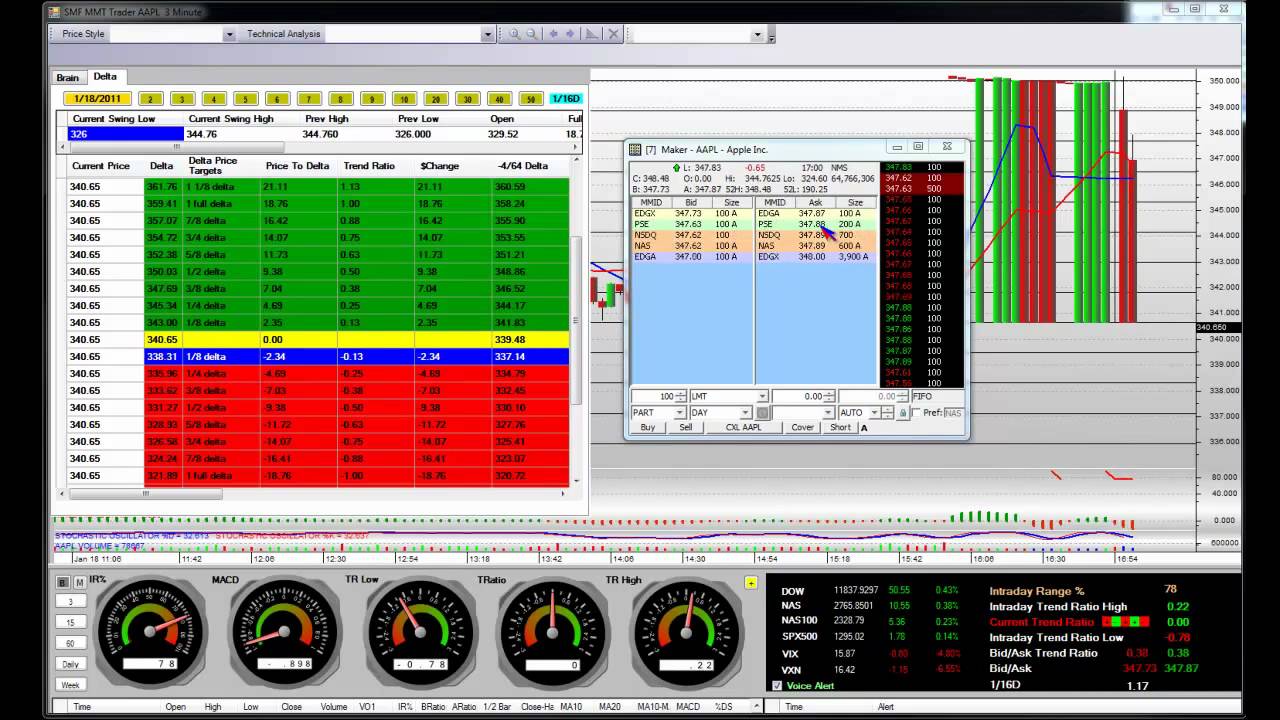Click the IR% gauge dial
The width and height of the screenshot is (1280, 720).
click(151, 630)
